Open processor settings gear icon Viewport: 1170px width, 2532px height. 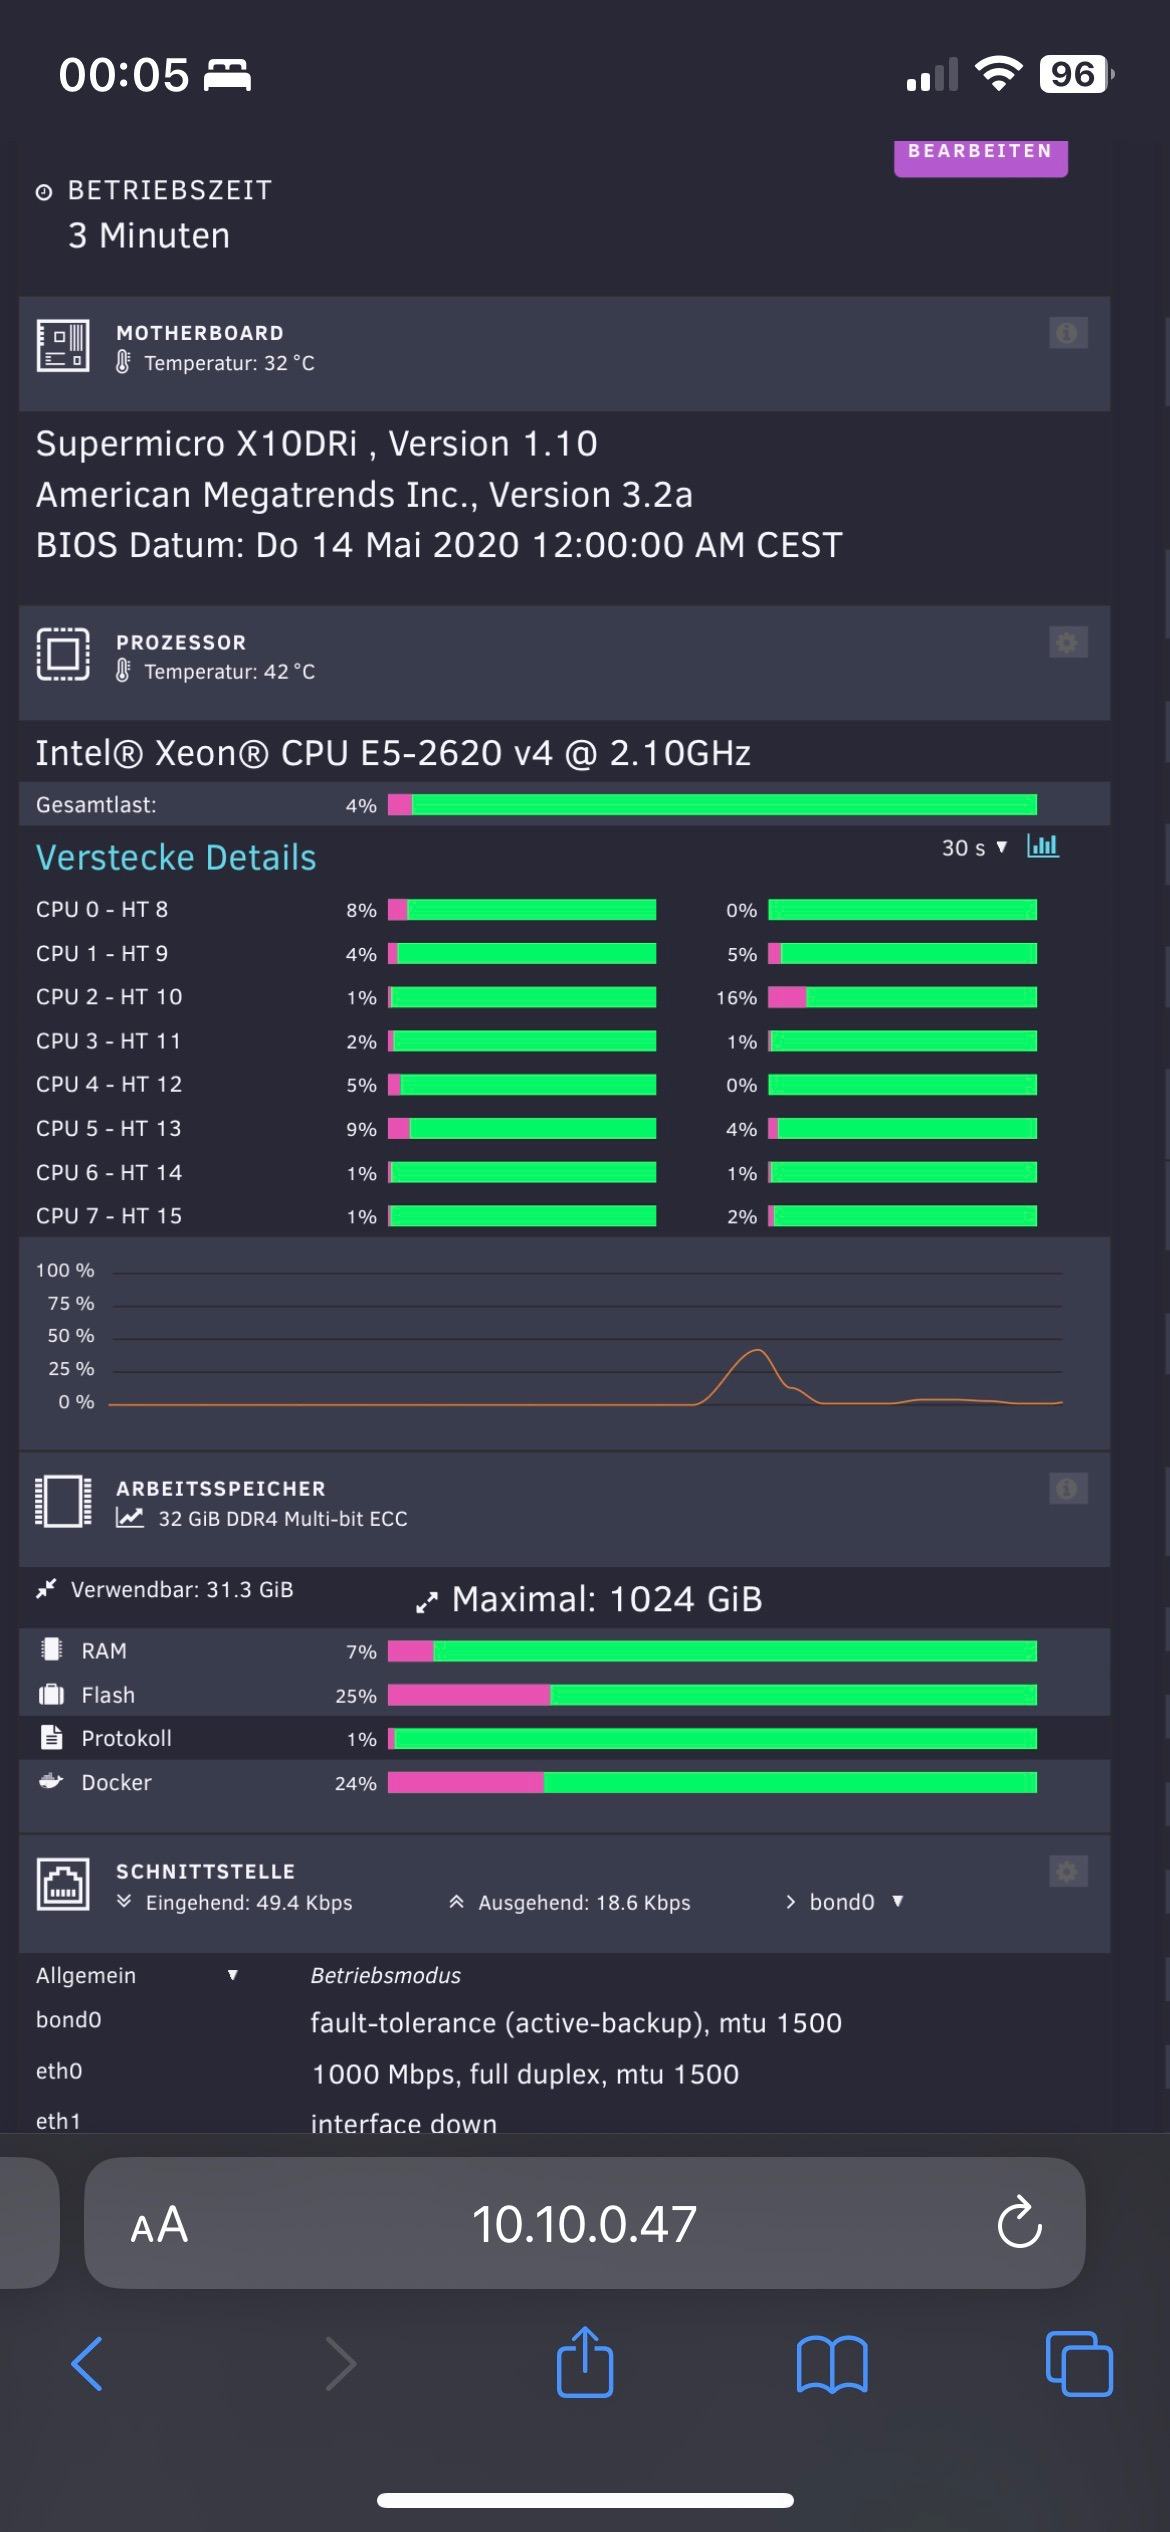(1067, 642)
